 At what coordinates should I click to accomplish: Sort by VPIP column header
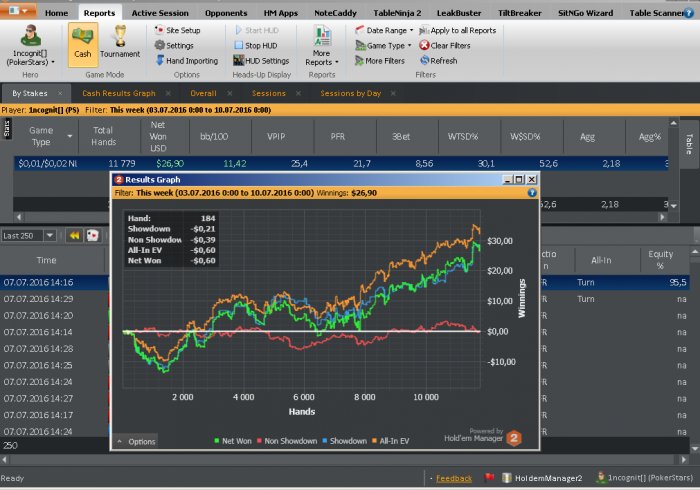click(x=276, y=137)
